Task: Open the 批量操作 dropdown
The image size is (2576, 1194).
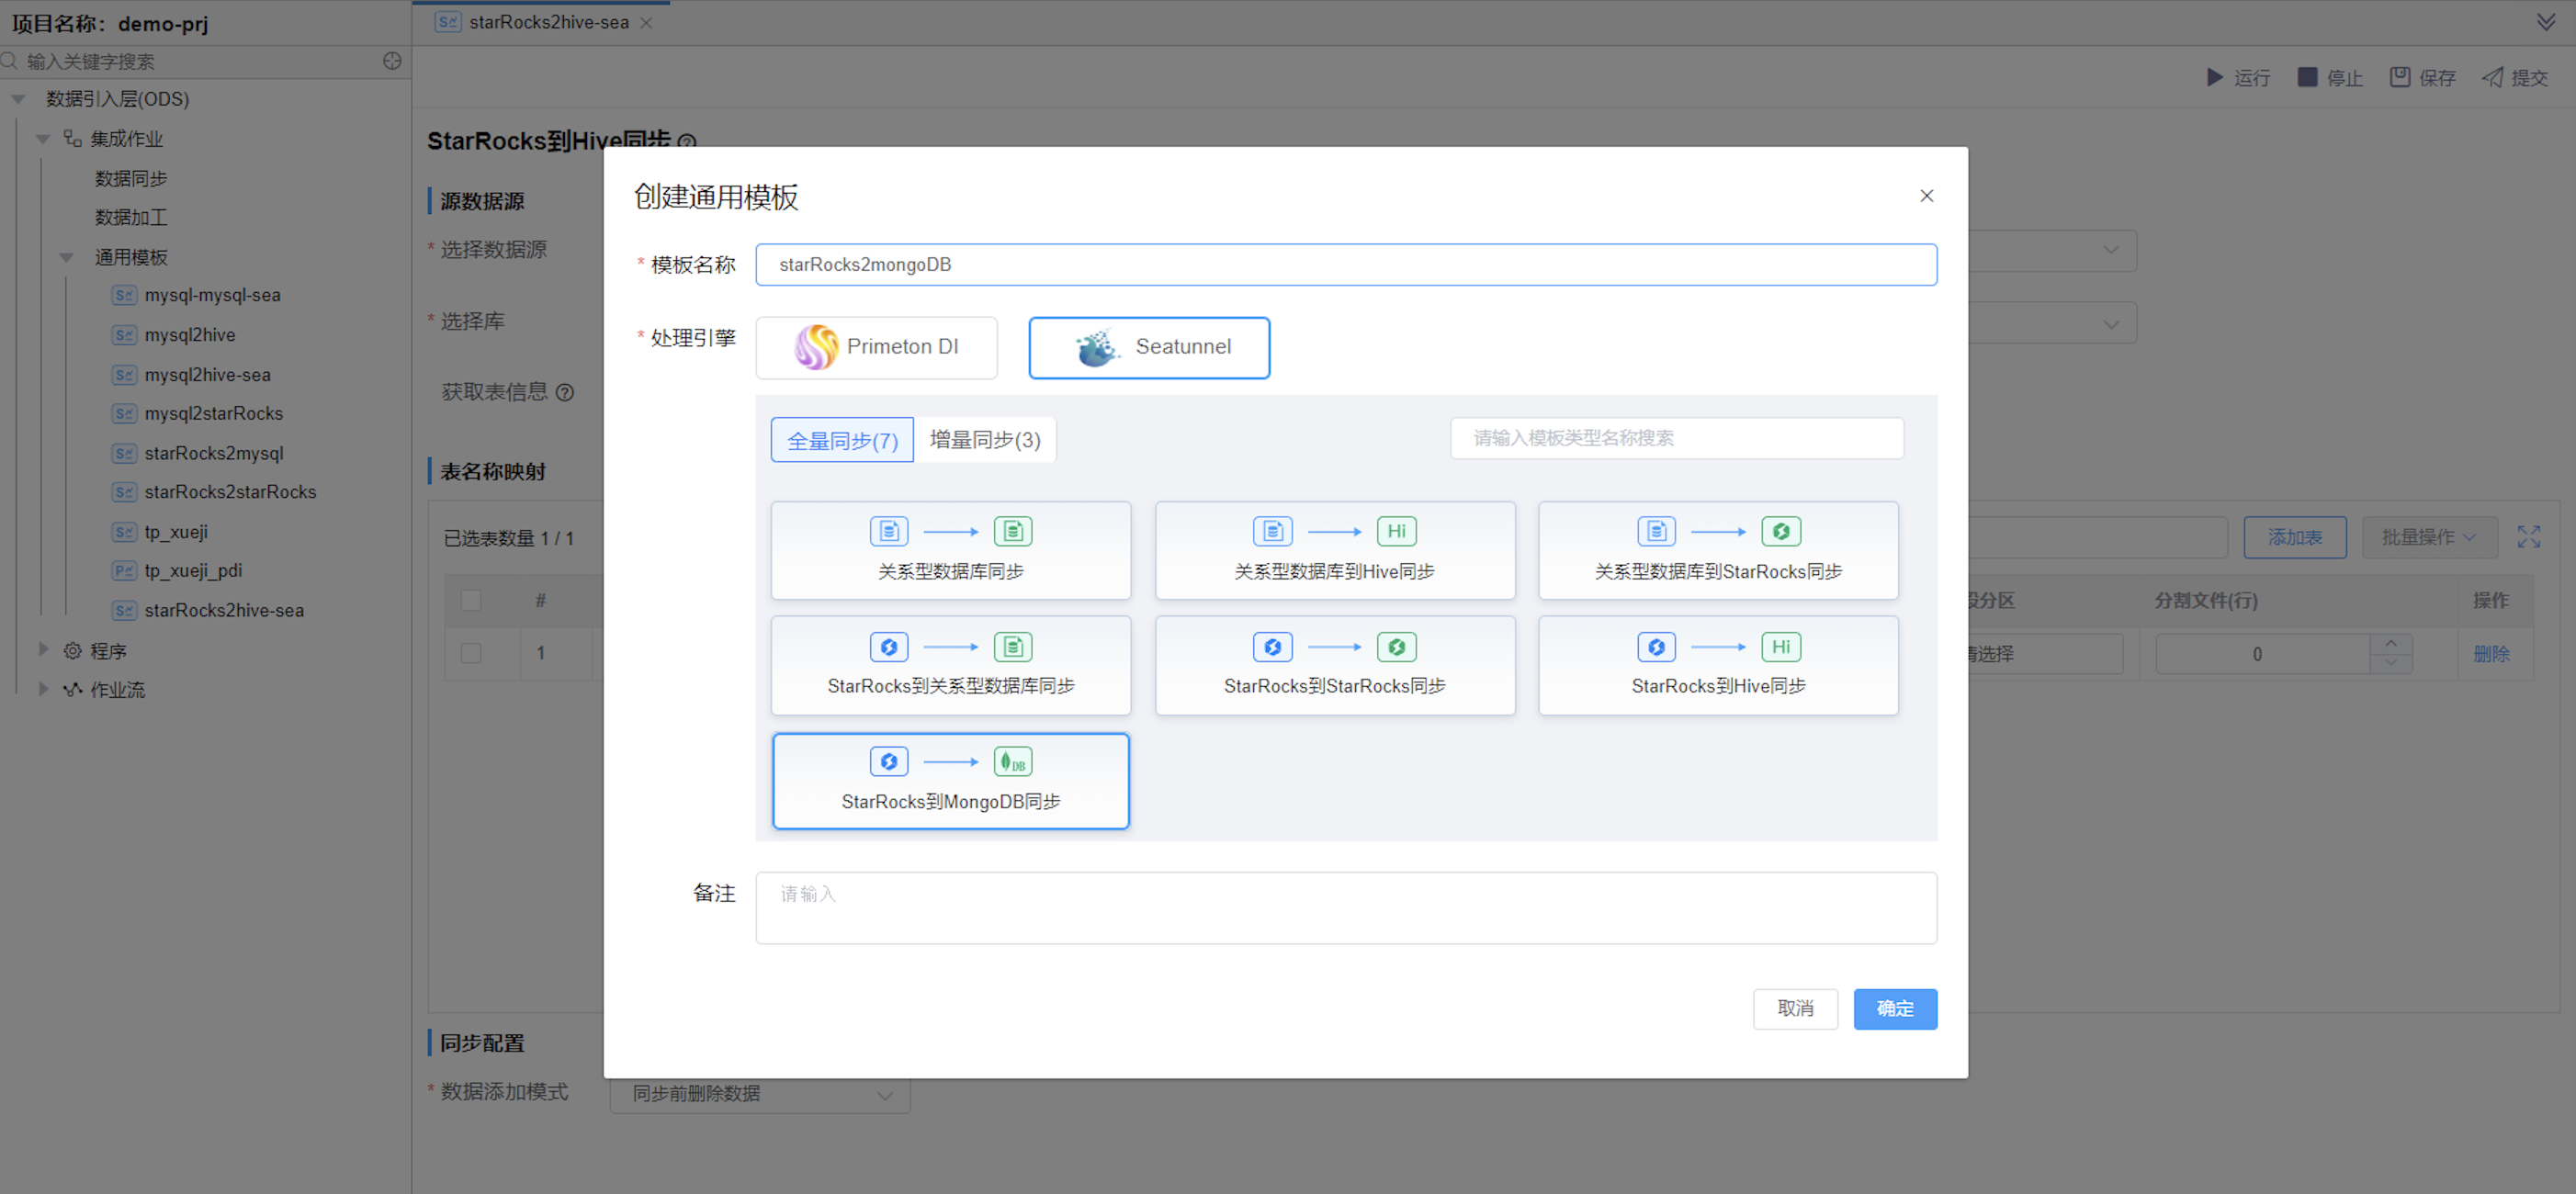Action: point(2428,537)
